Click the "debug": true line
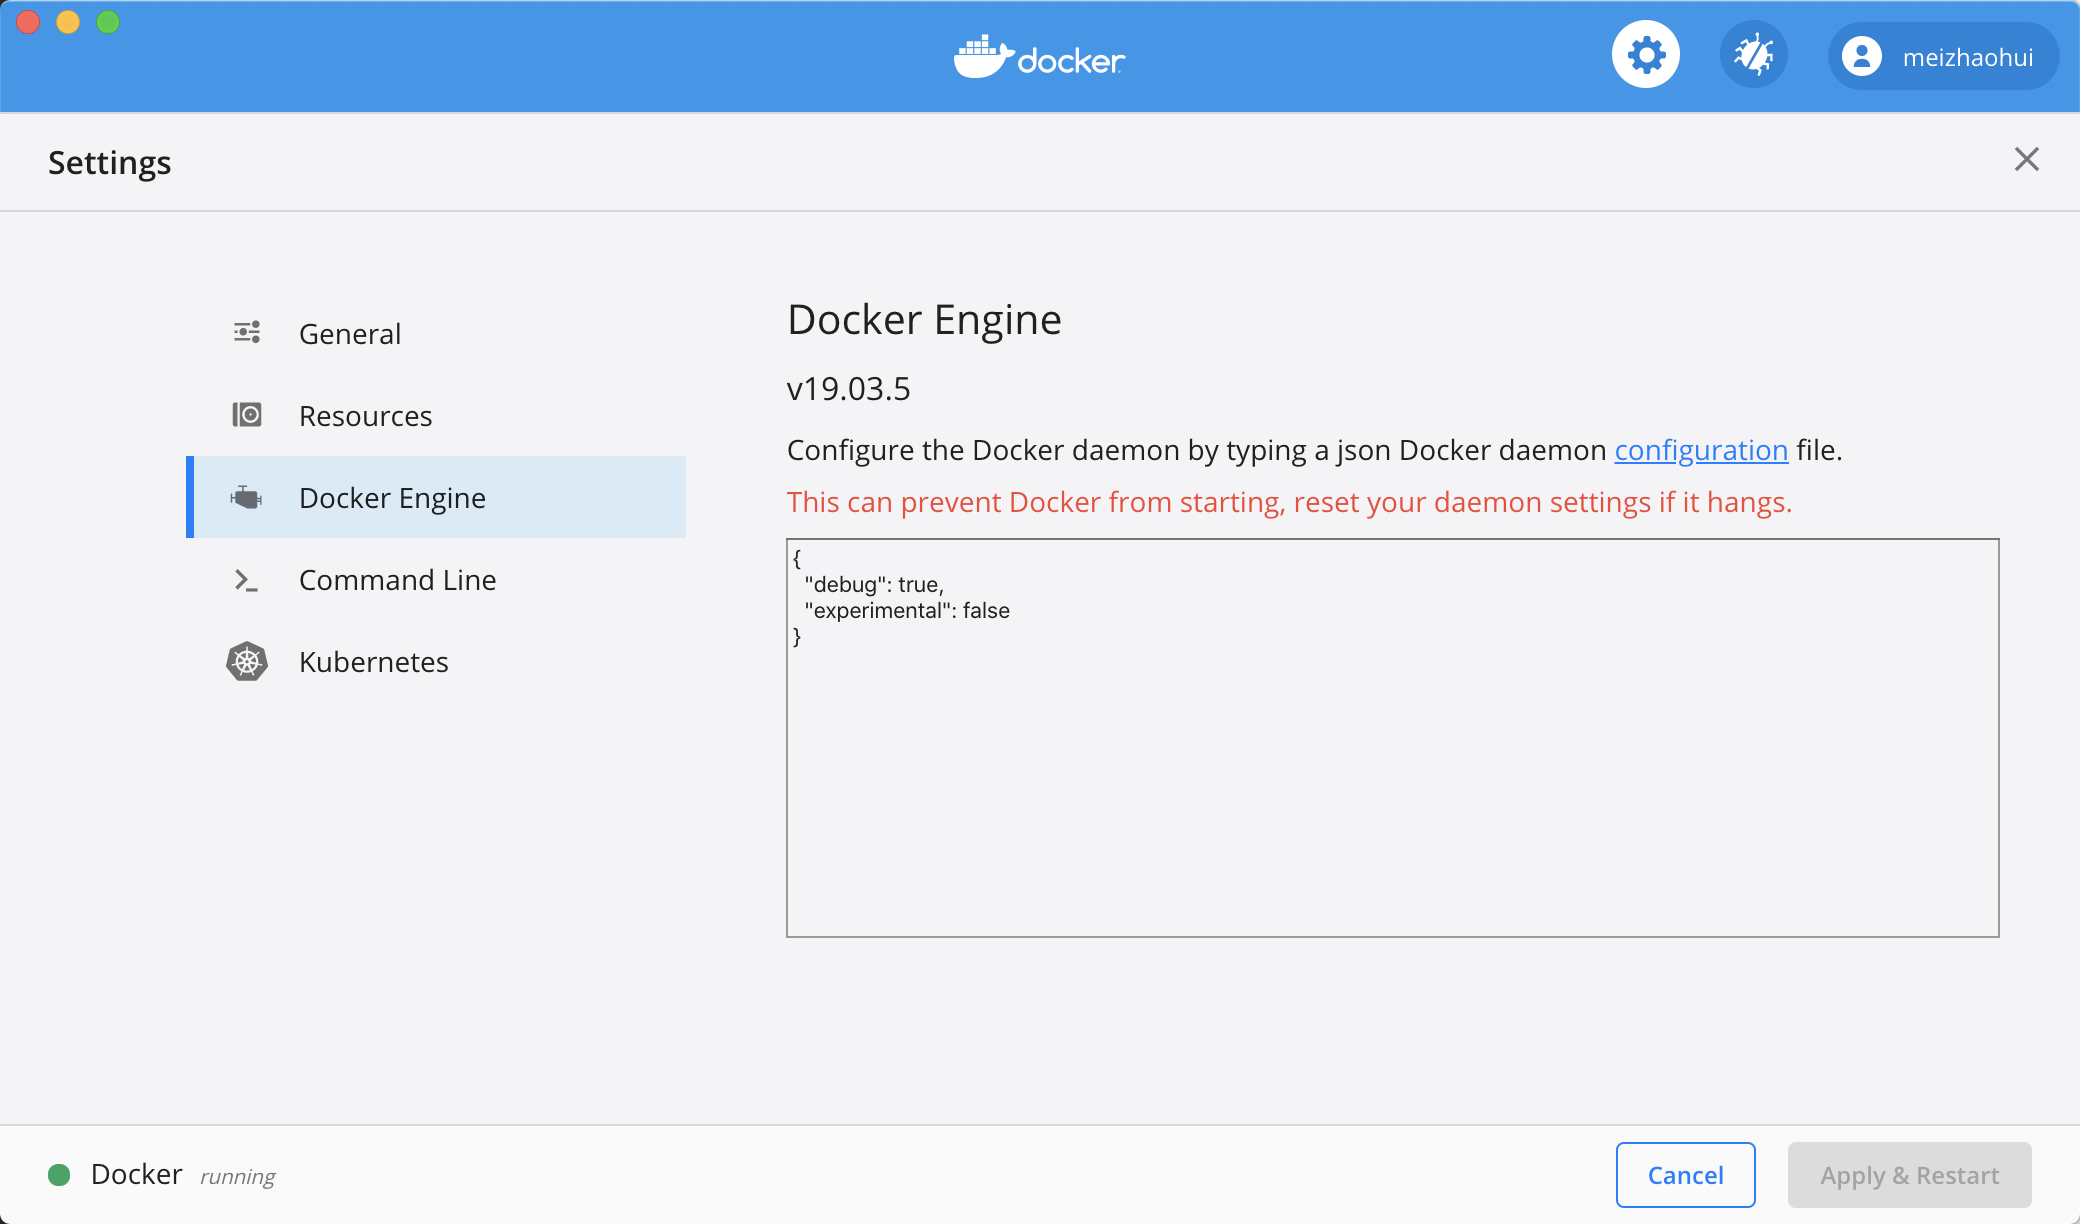 (874, 584)
